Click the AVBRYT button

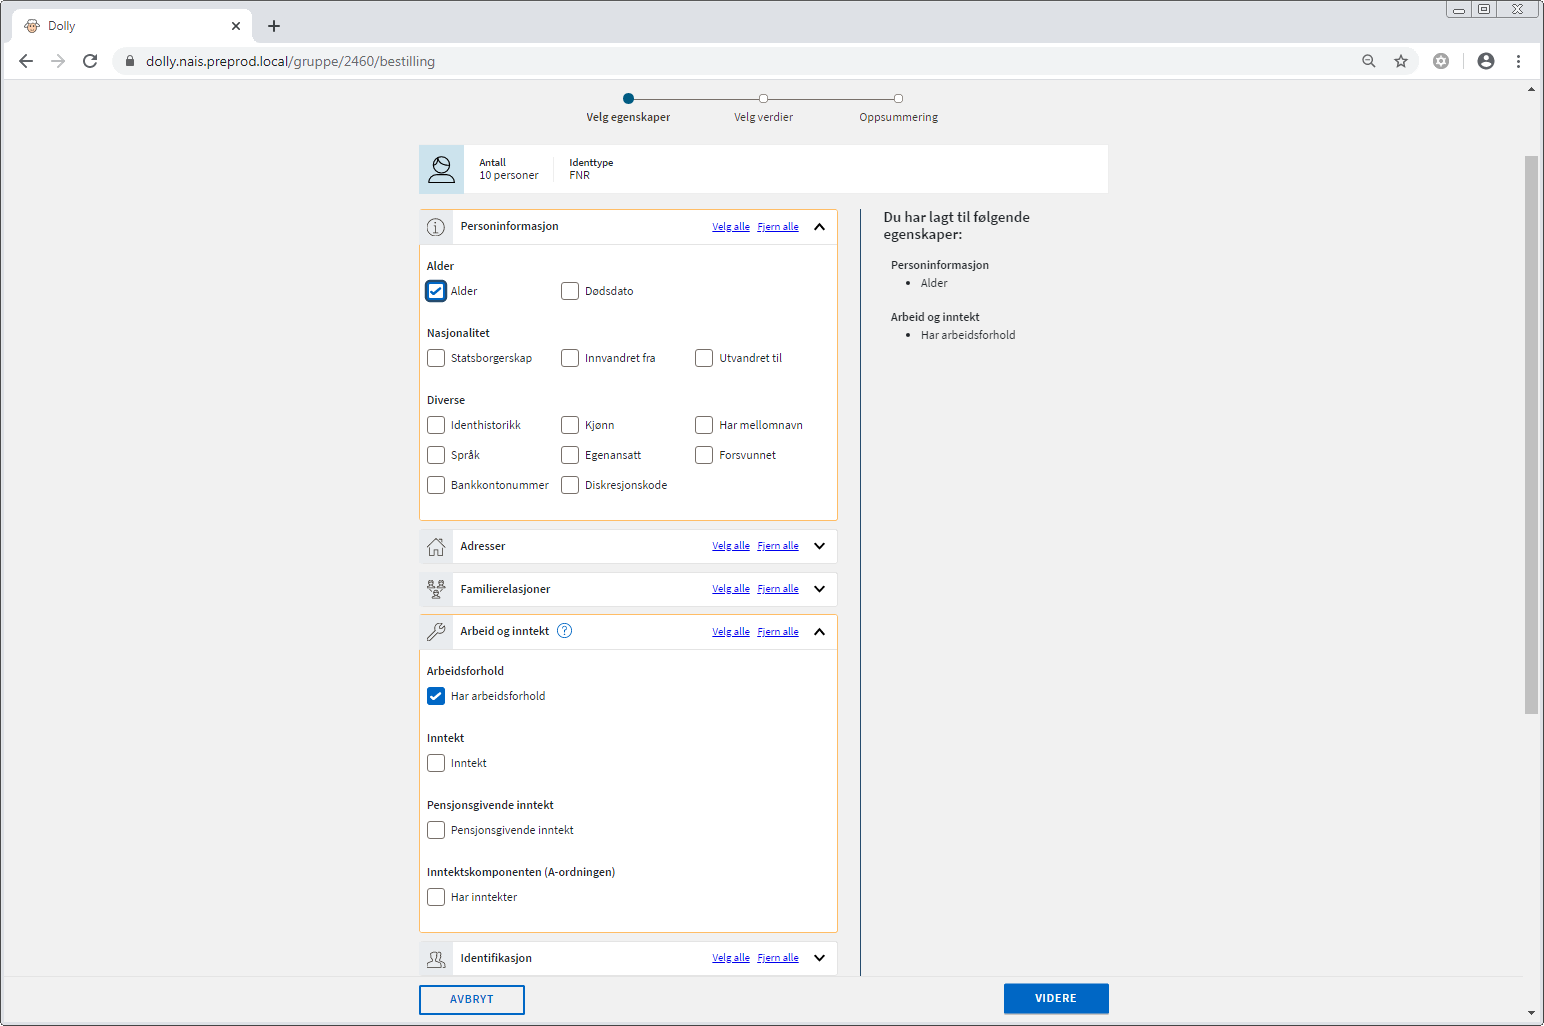(x=472, y=1000)
